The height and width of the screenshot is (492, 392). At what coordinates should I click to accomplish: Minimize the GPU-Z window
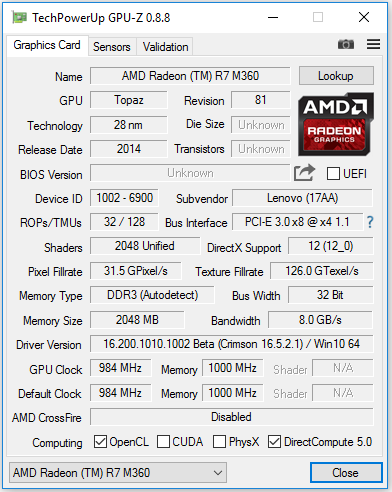[273, 17]
